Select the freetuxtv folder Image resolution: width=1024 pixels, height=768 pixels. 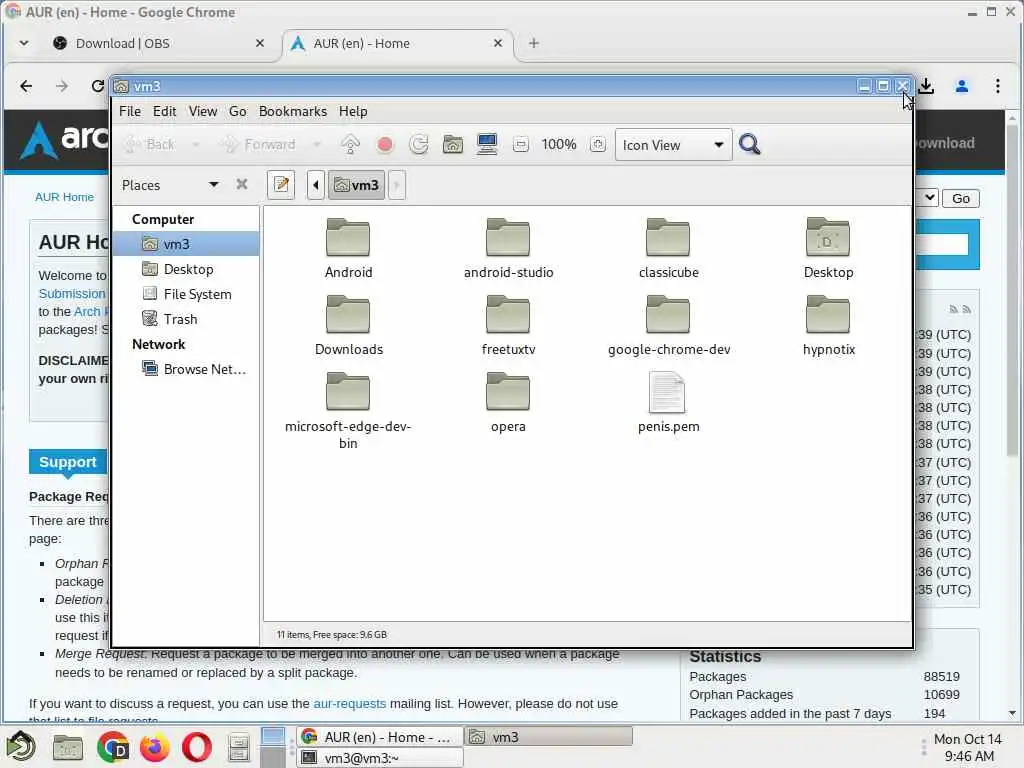[x=508, y=326]
